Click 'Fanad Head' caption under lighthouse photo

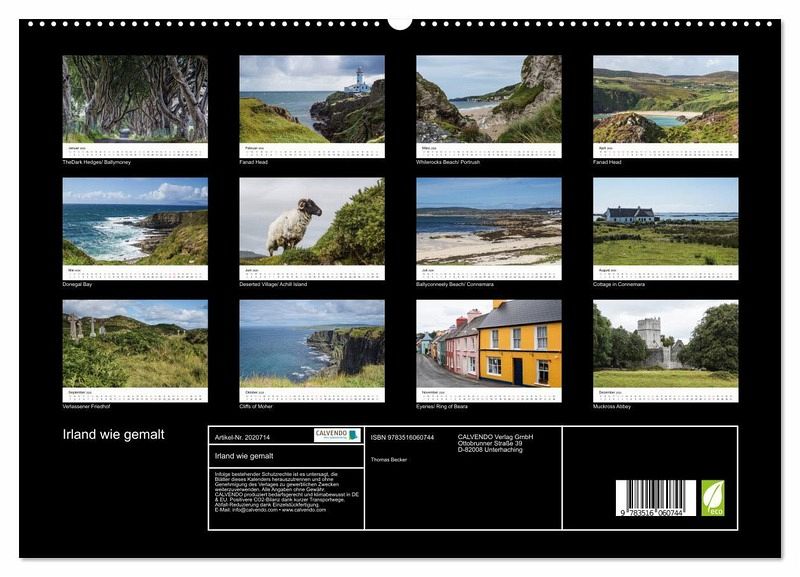[253, 162]
